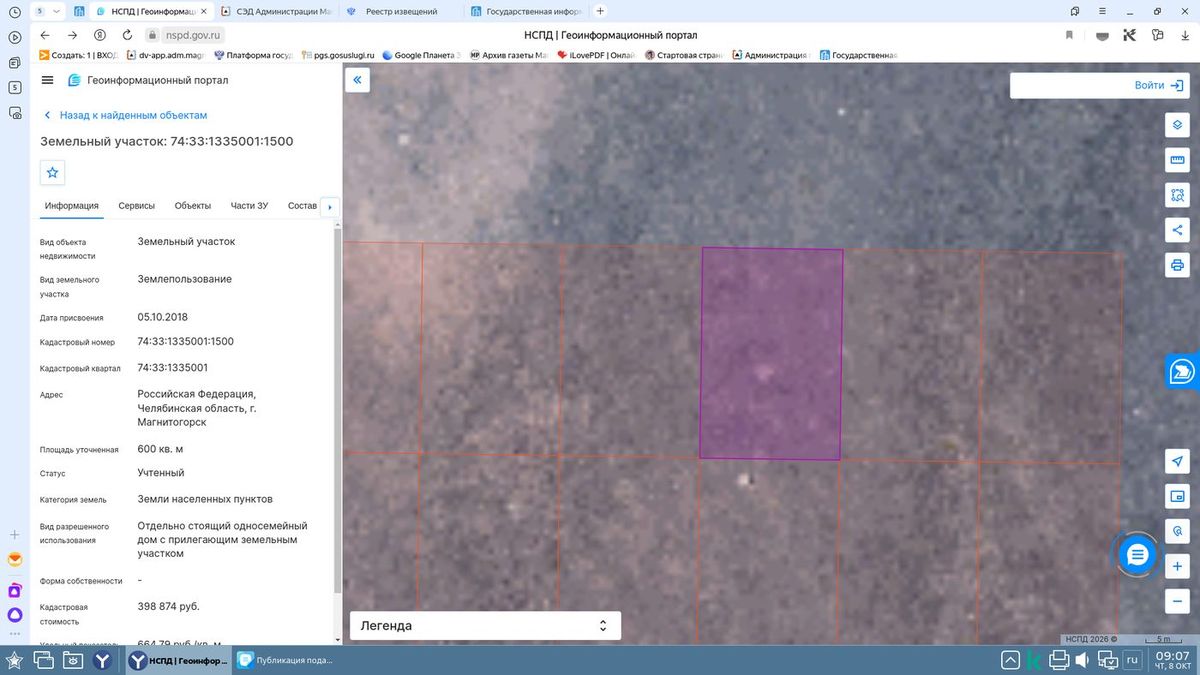
Task: Open browser downloads
Action: click(x=1186, y=35)
